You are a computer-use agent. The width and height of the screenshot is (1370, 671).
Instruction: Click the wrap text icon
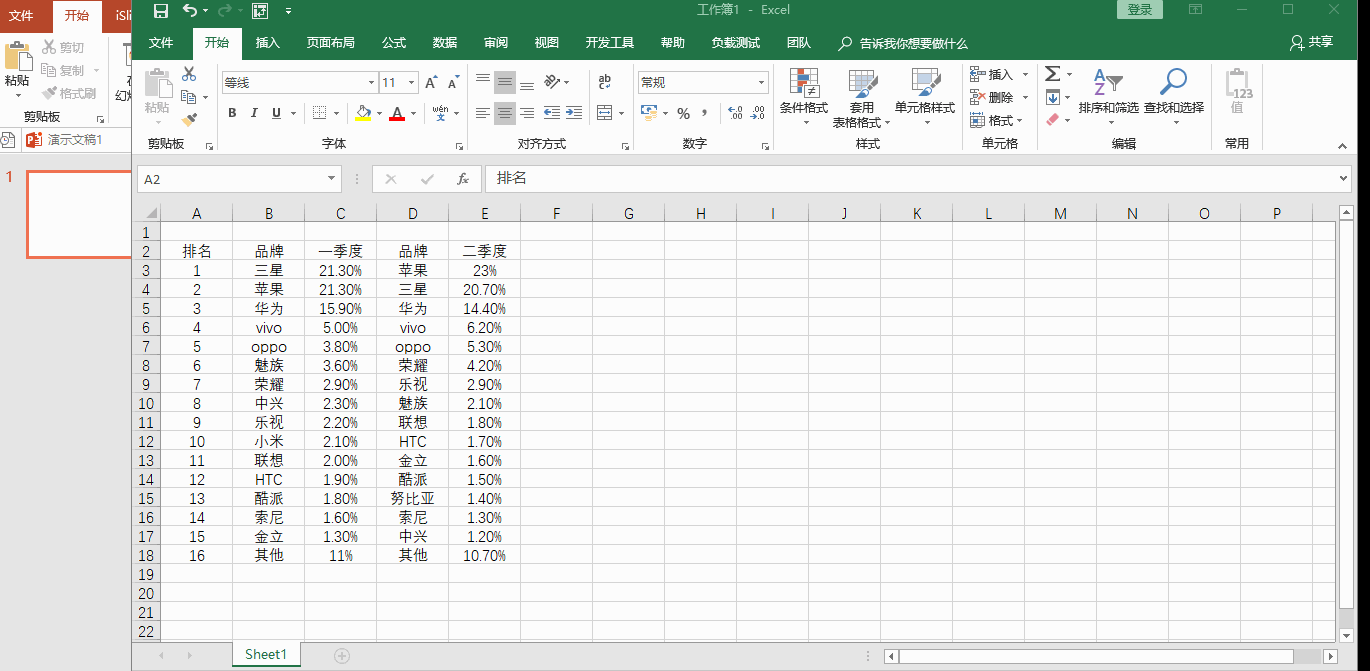[605, 82]
